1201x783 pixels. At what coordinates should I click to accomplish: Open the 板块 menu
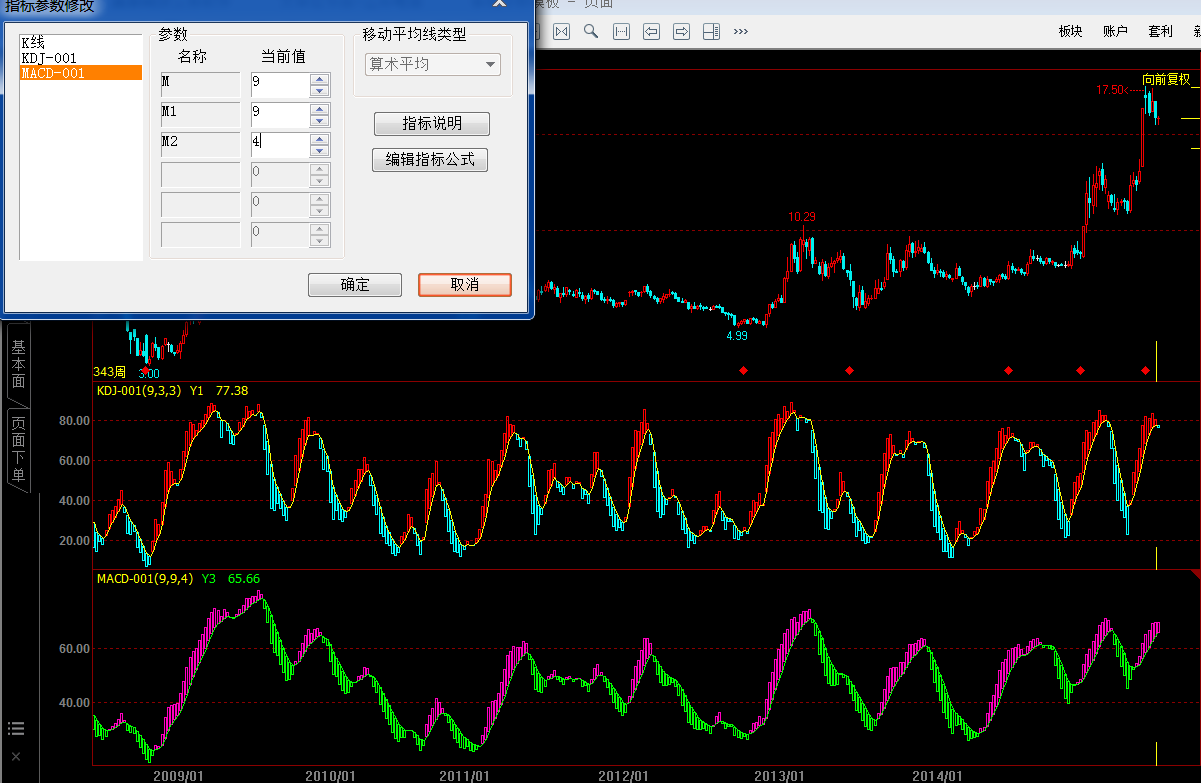tap(1071, 32)
